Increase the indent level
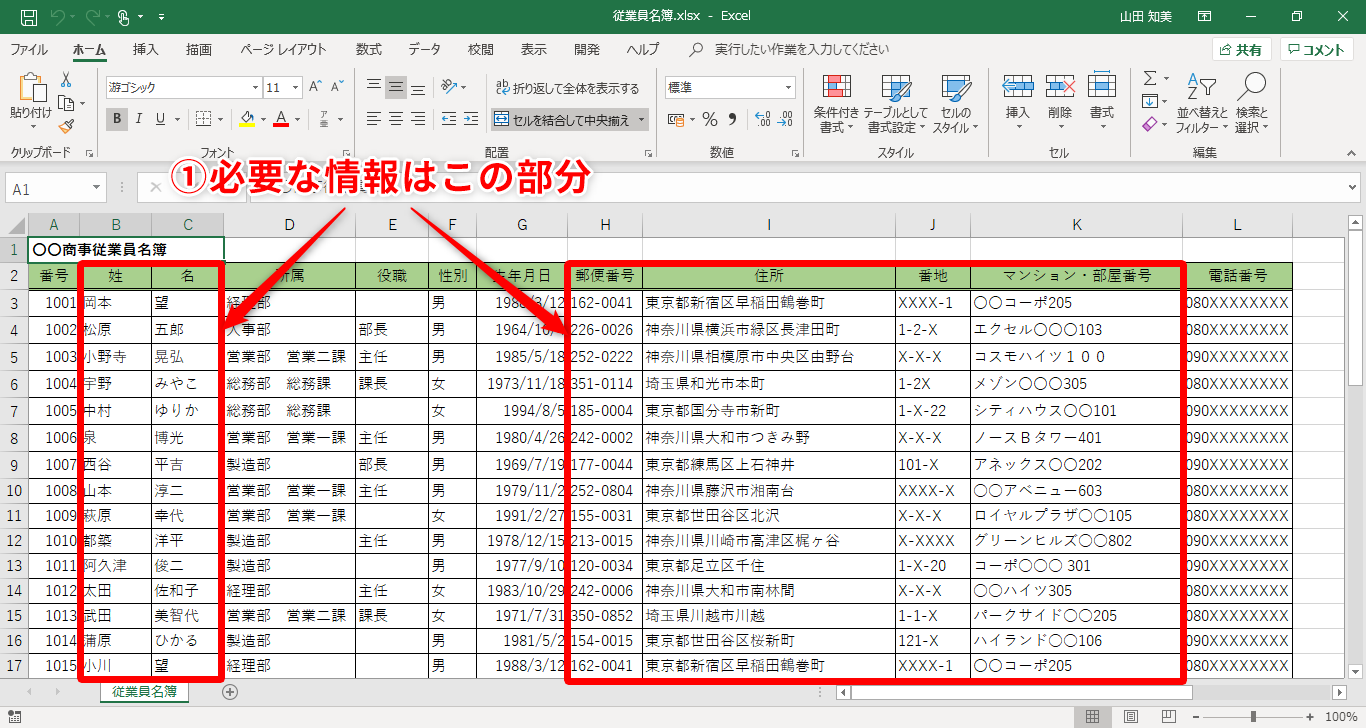 pyautogui.click(x=471, y=119)
